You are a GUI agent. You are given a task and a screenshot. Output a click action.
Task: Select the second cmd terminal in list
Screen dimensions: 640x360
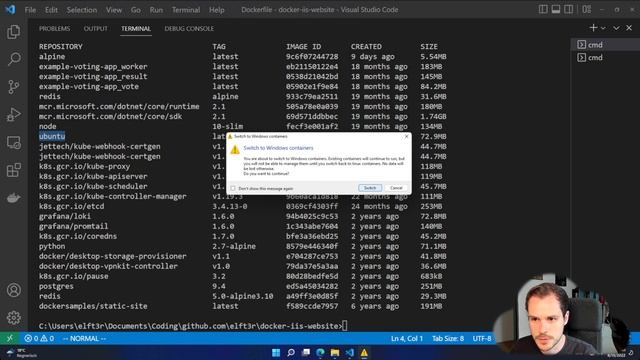tap(605, 58)
